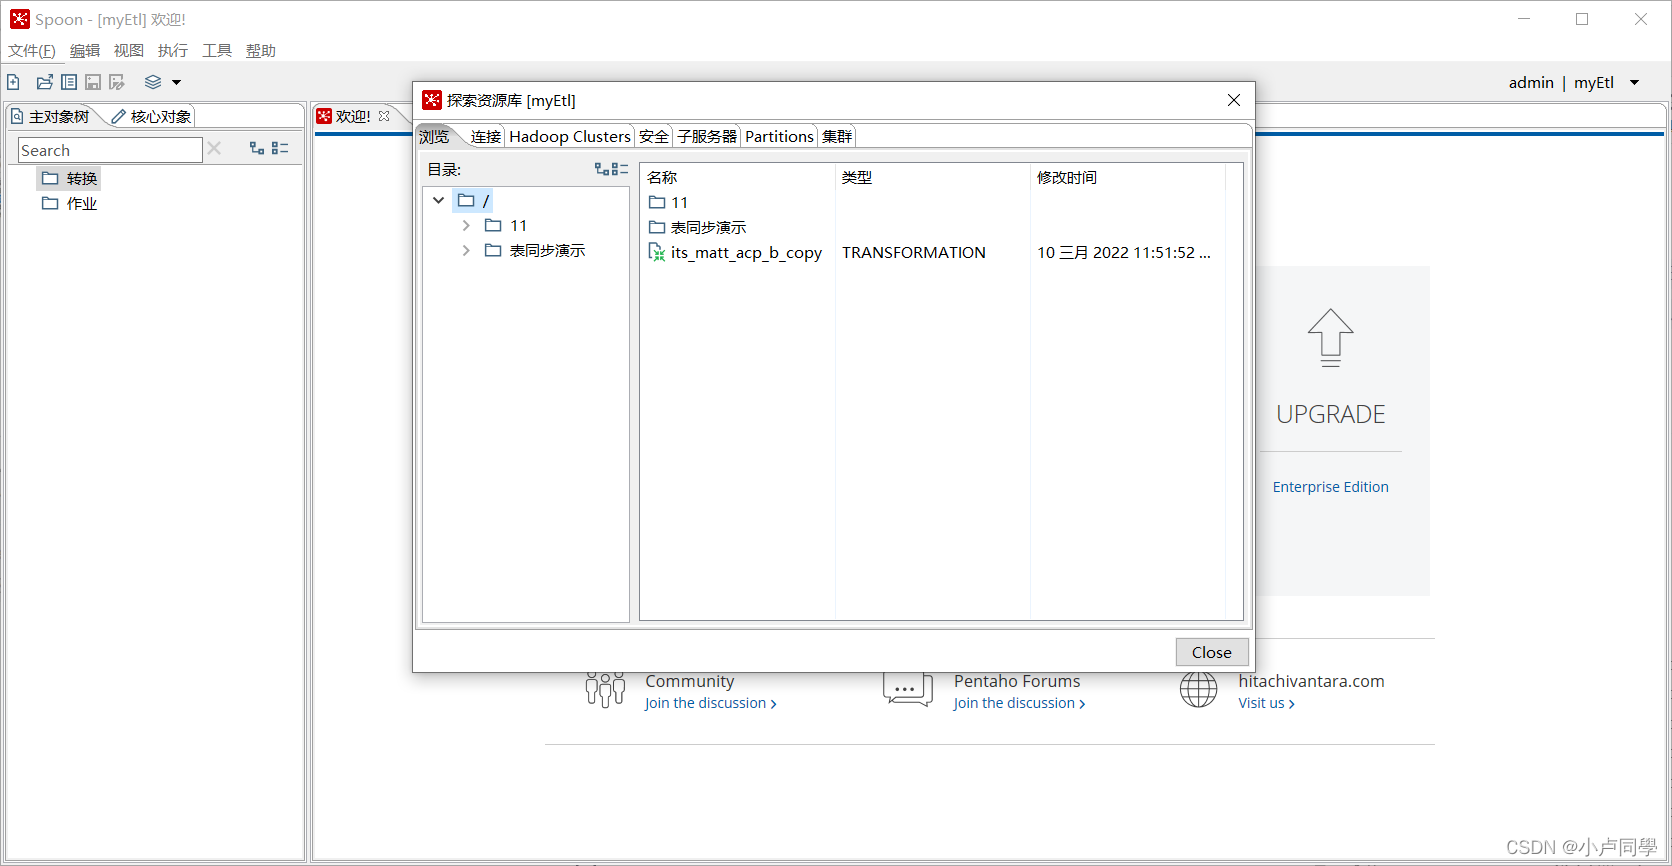Click collapse all icon in main tree panel
This screenshot has height=866, width=1672.
(x=280, y=148)
